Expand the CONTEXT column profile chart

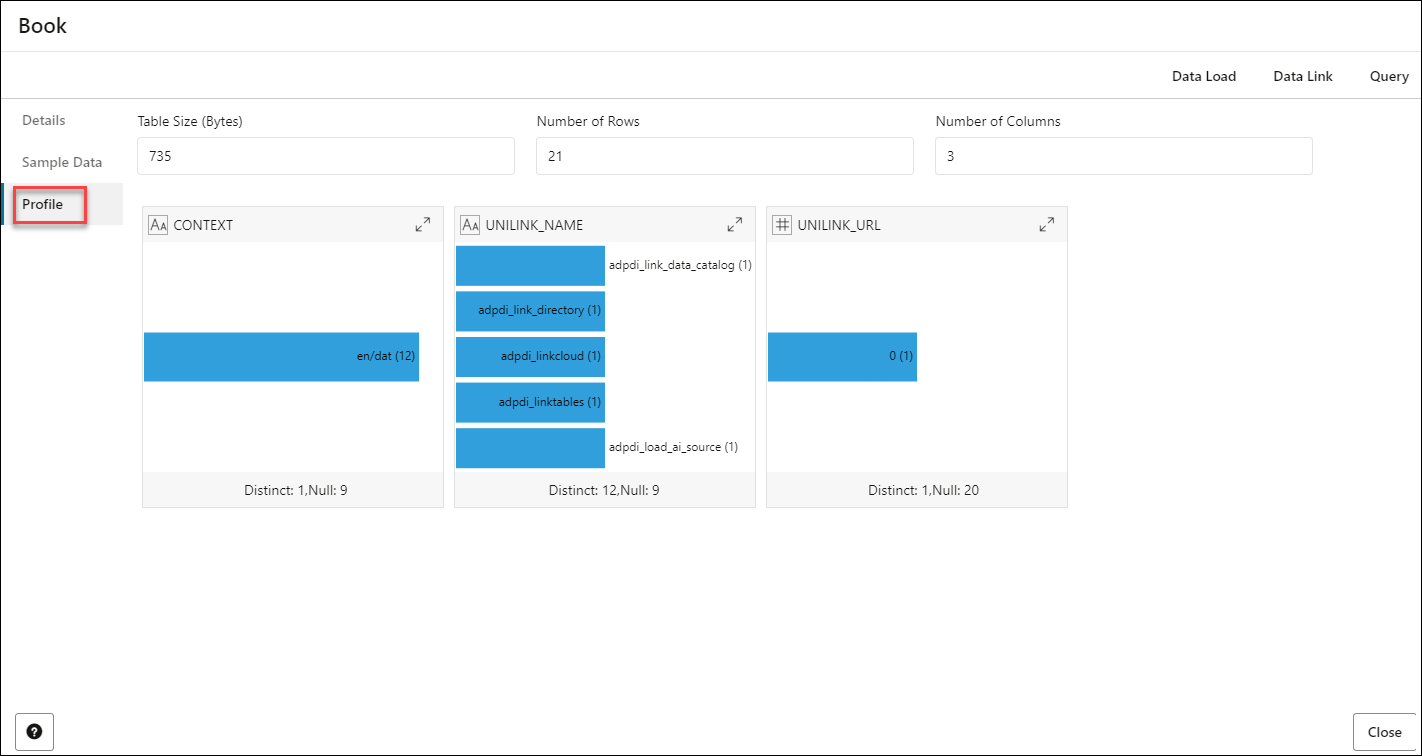pyautogui.click(x=423, y=225)
